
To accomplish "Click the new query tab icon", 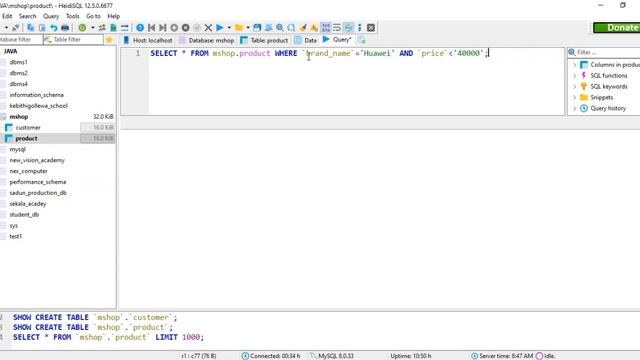I will (x=361, y=40).
